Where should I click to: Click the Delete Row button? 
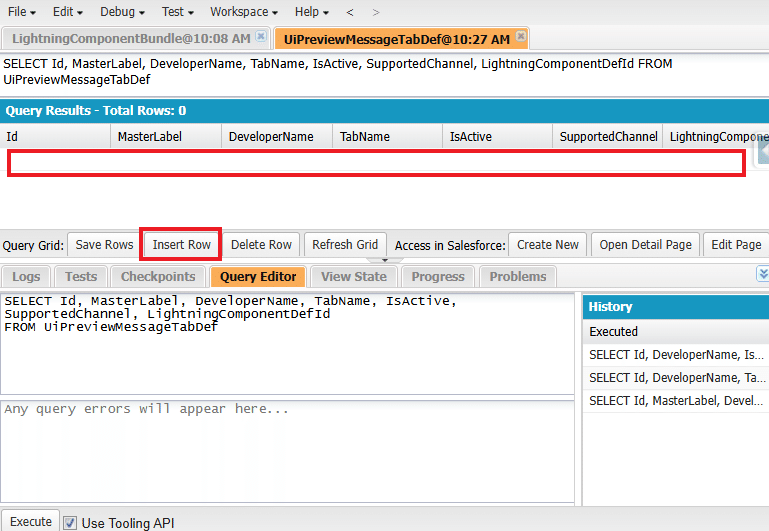(x=261, y=244)
